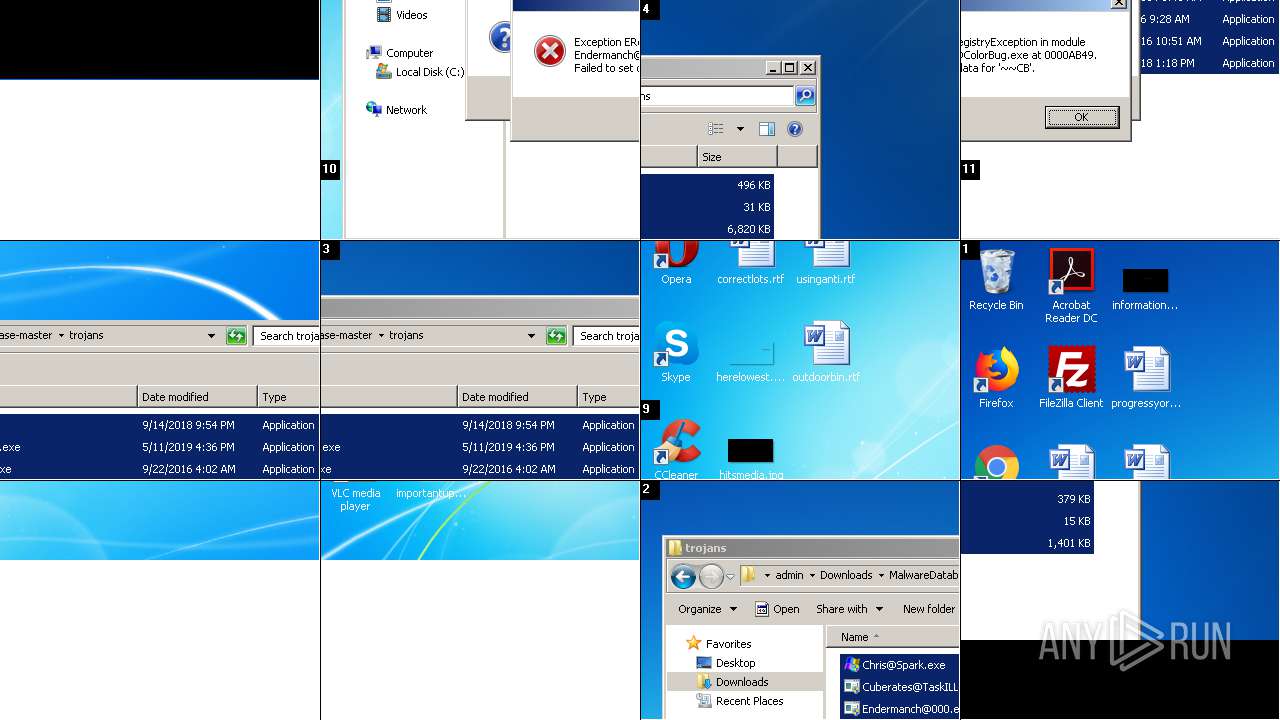
Task: Open the Organize dropdown menu
Action: pos(707,609)
